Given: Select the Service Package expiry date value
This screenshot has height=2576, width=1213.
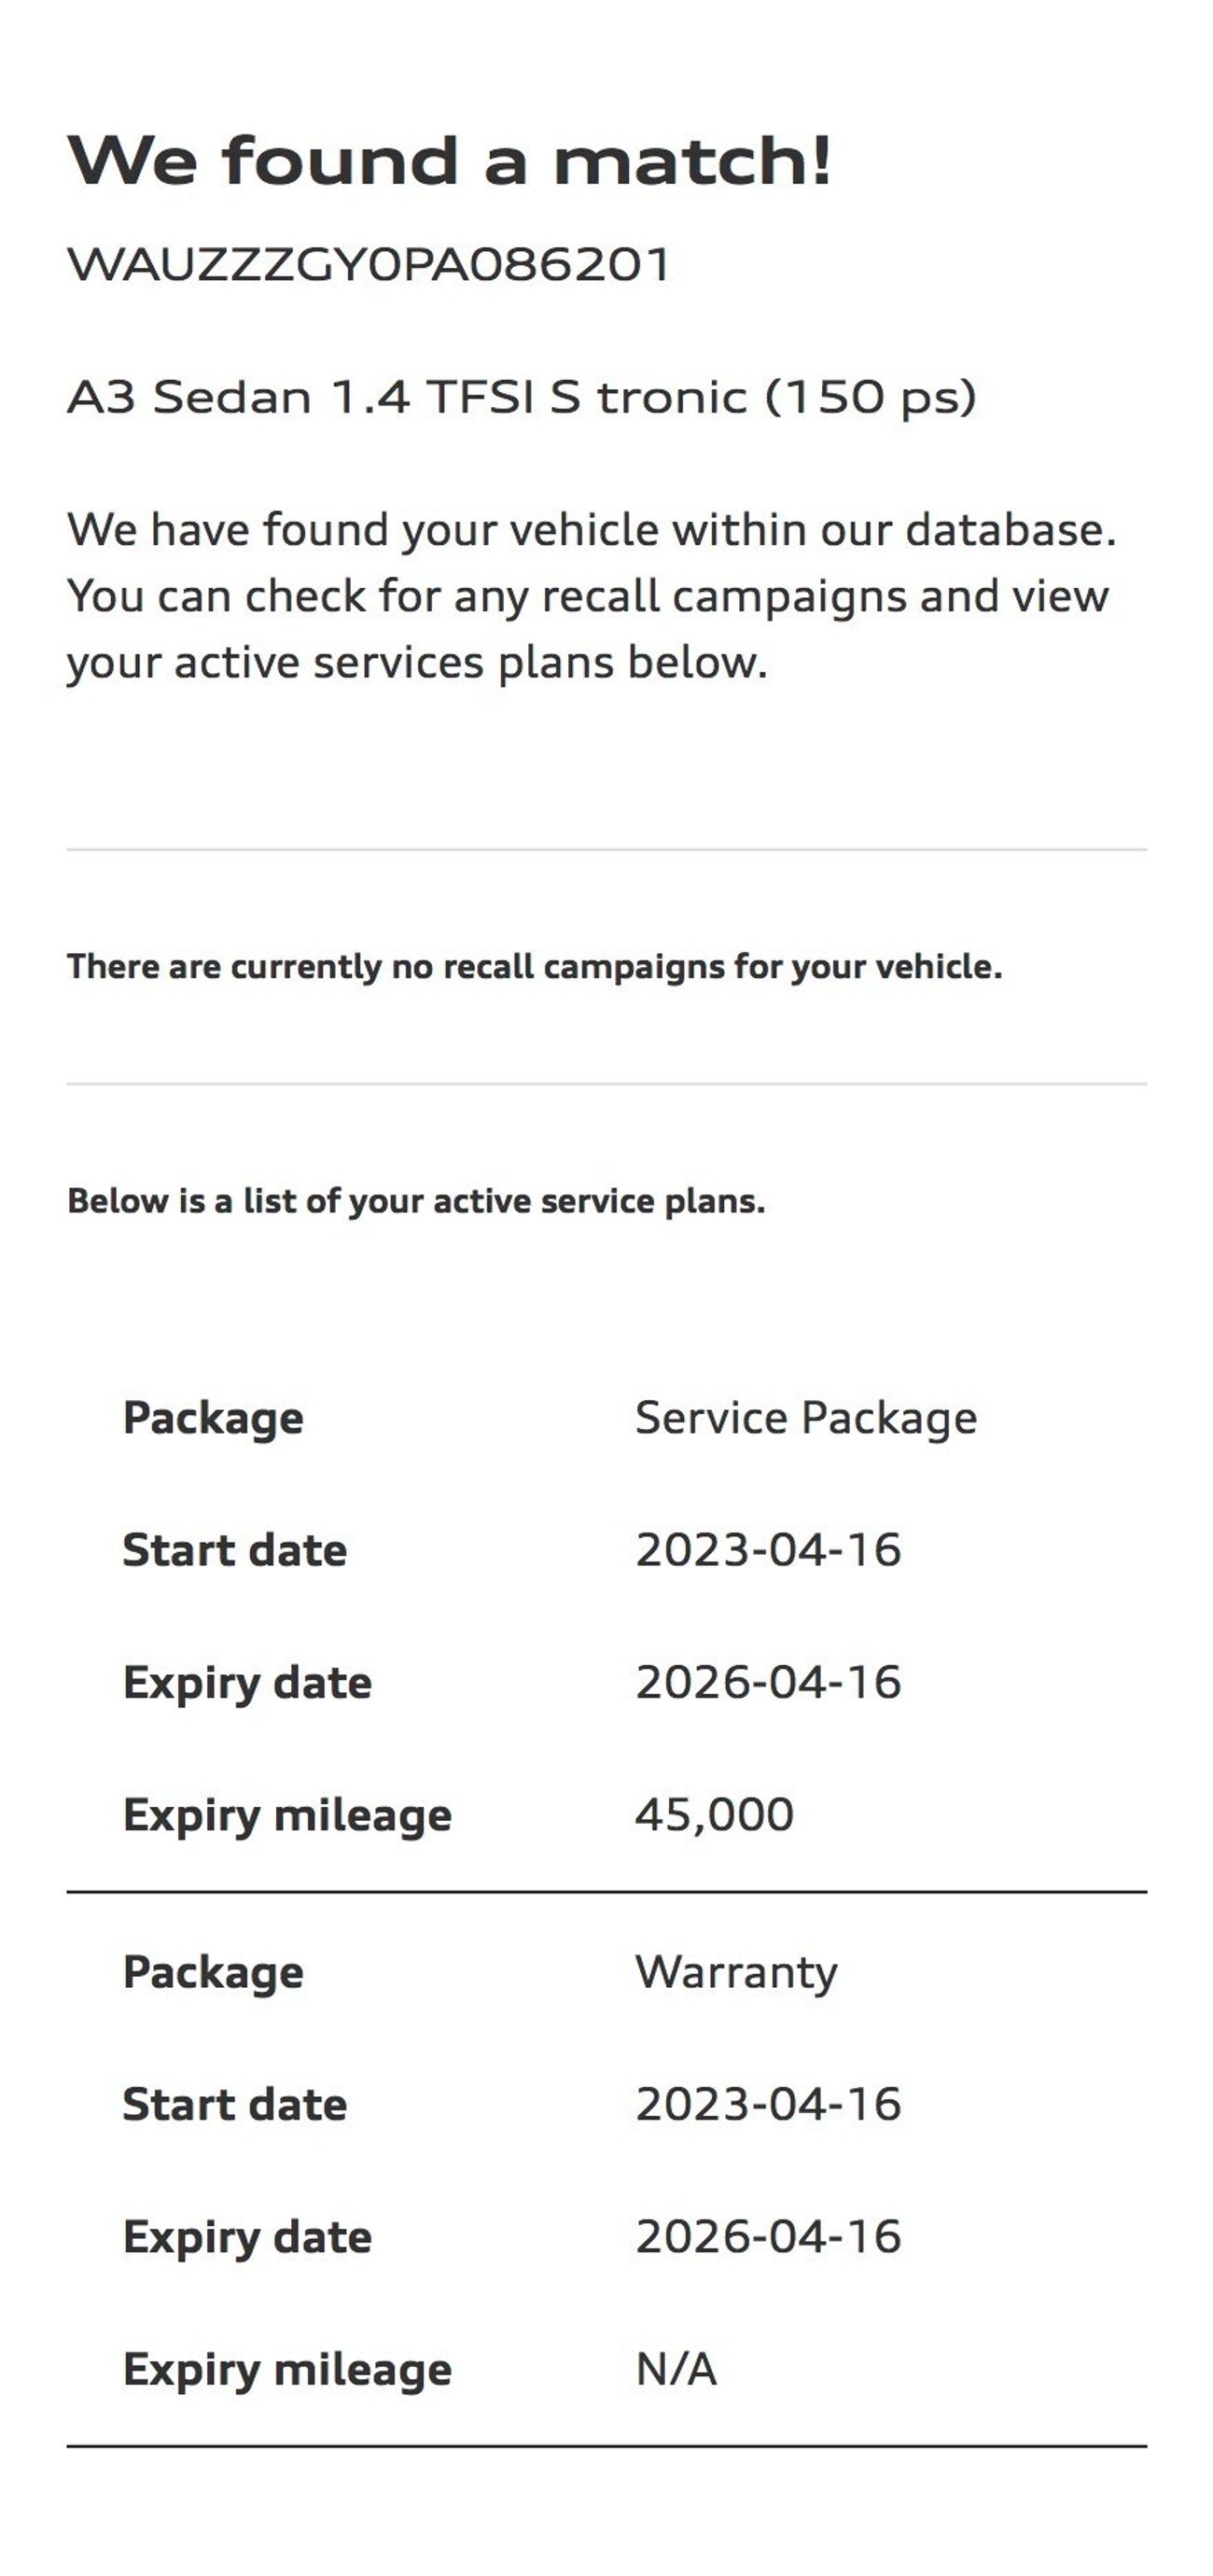Looking at the screenshot, I should (768, 1682).
